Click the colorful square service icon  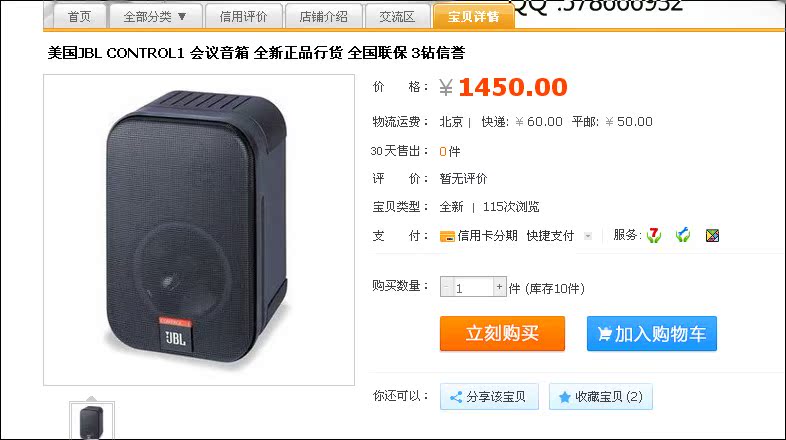(x=712, y=235)
